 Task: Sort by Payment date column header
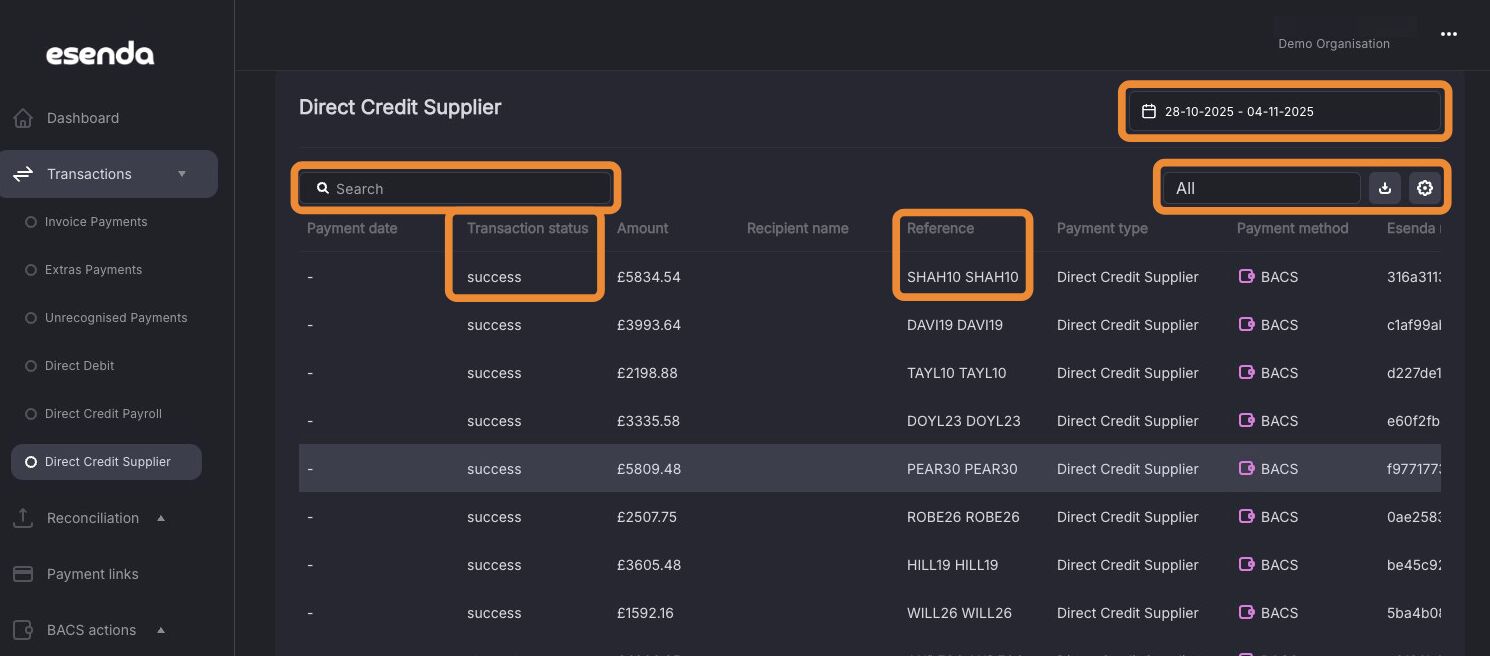click(352, 228)
